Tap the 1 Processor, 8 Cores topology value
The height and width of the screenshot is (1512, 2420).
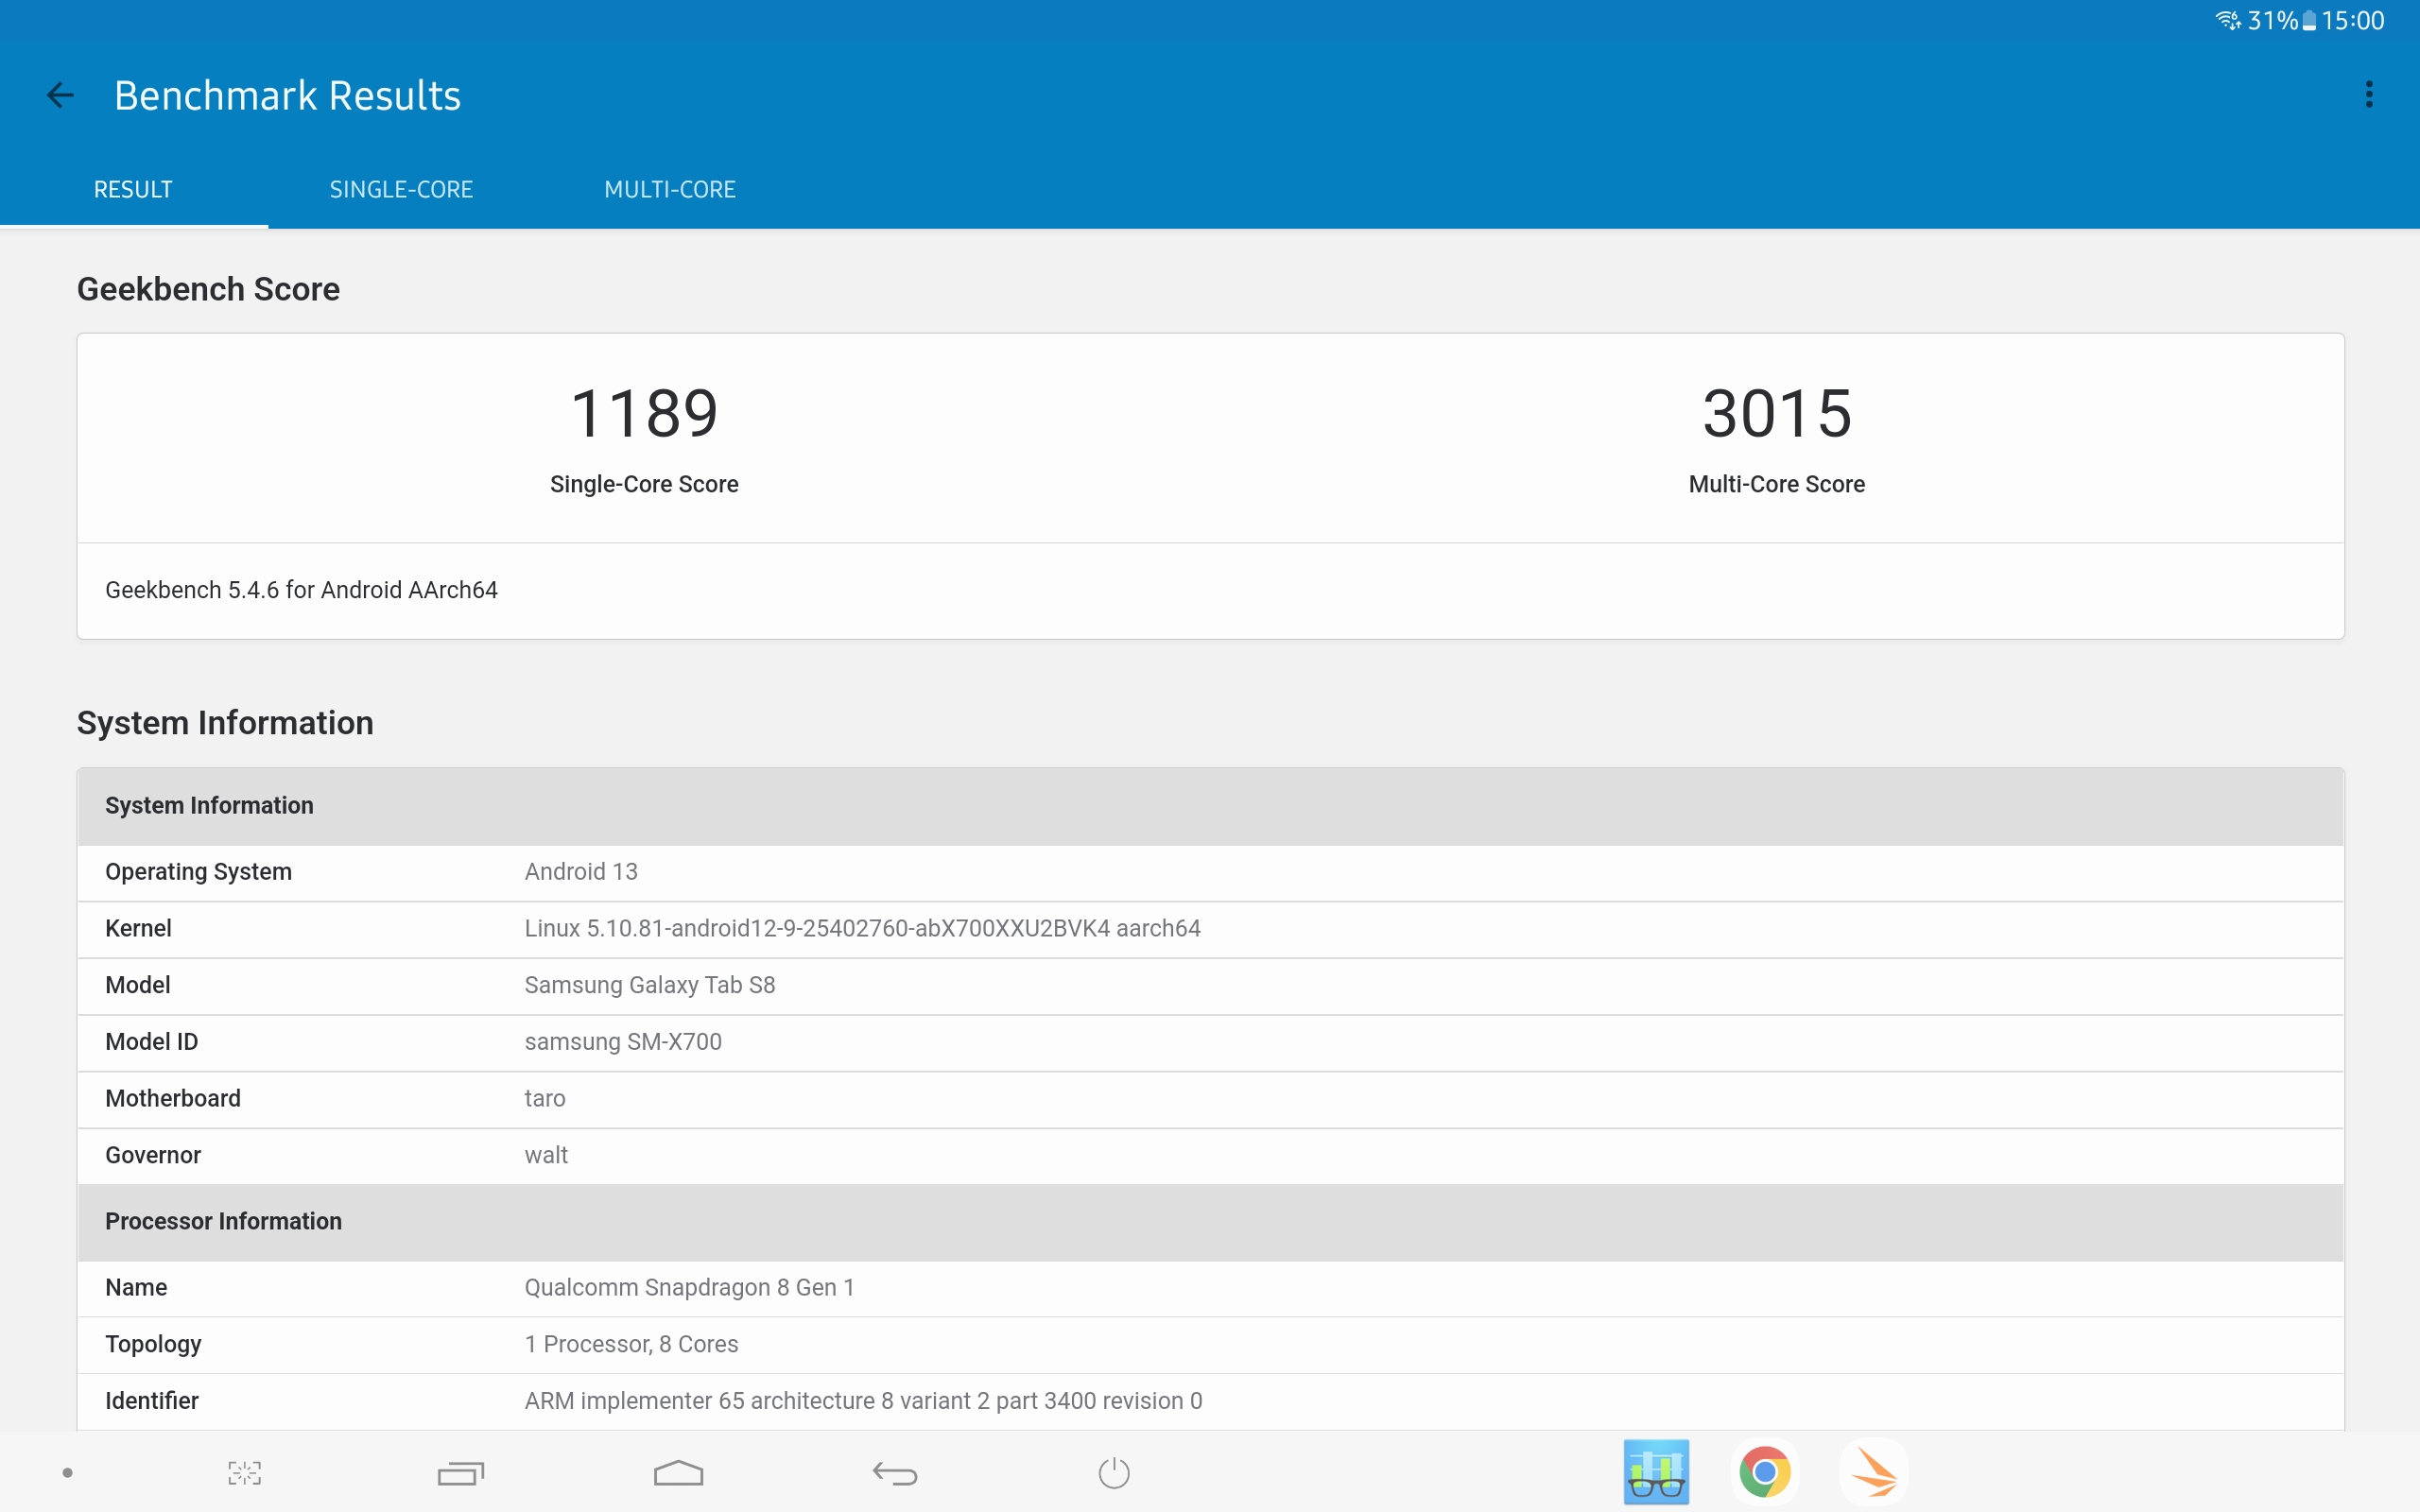click(x=631, y=1344)
